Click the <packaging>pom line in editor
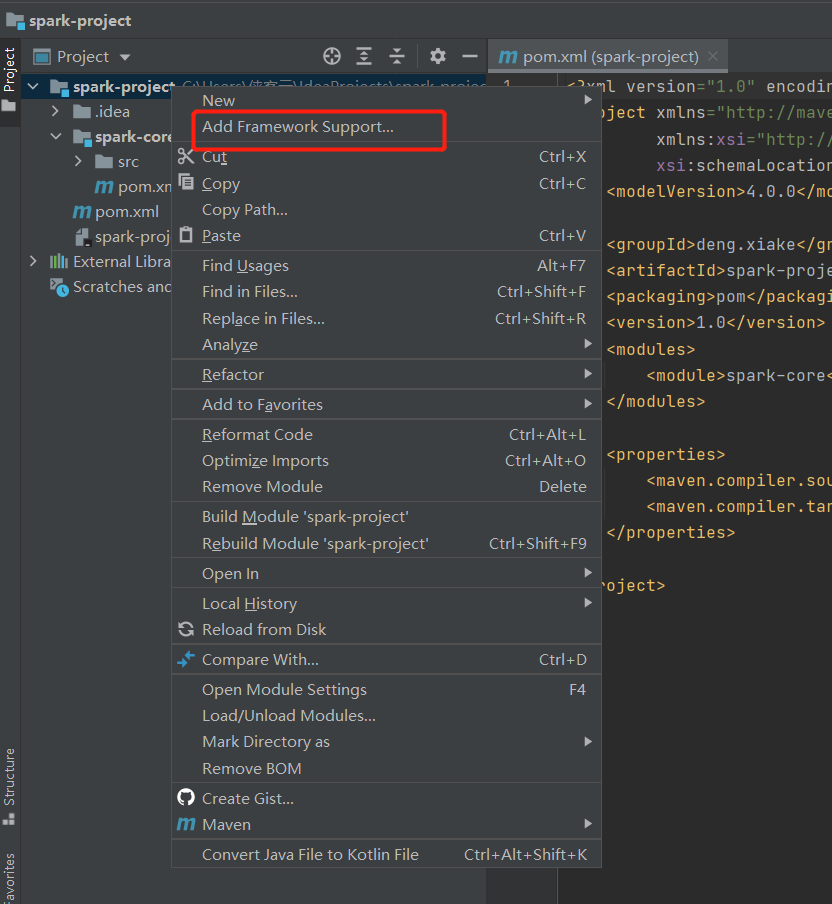 718,296
